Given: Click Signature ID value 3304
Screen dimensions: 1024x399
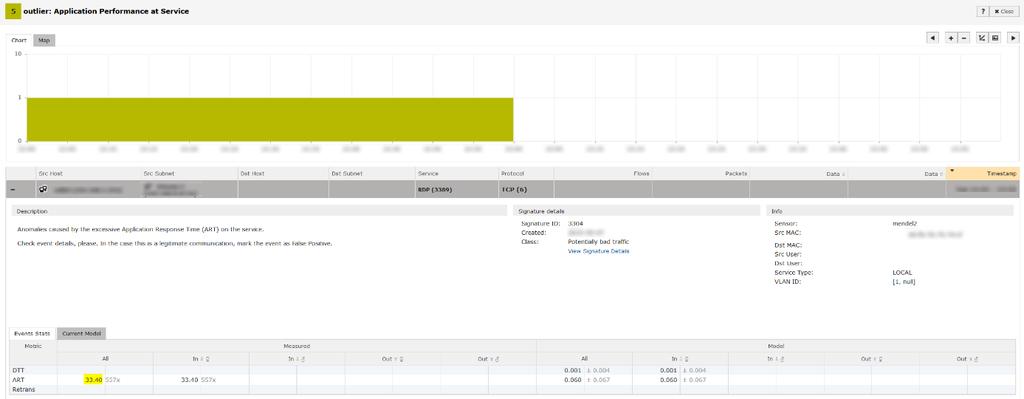Looking at the screenshot, I should tap(575, 224).
